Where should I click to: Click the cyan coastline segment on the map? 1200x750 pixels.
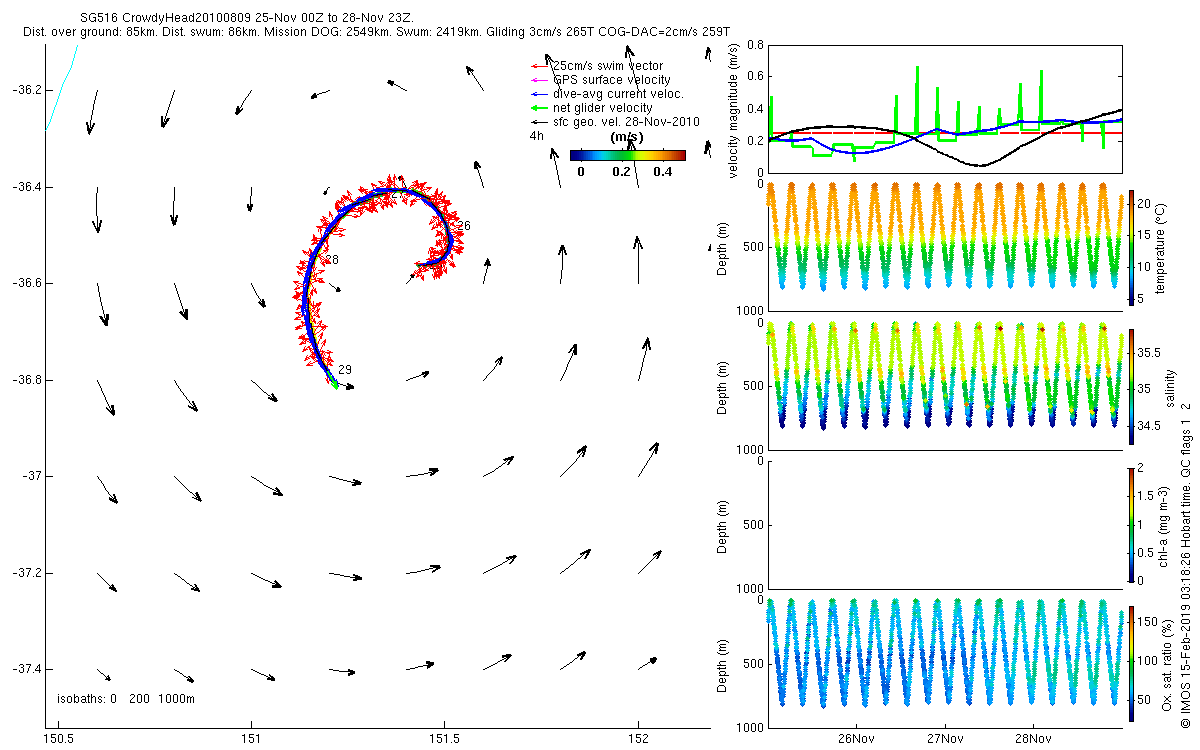coord(61,87)
